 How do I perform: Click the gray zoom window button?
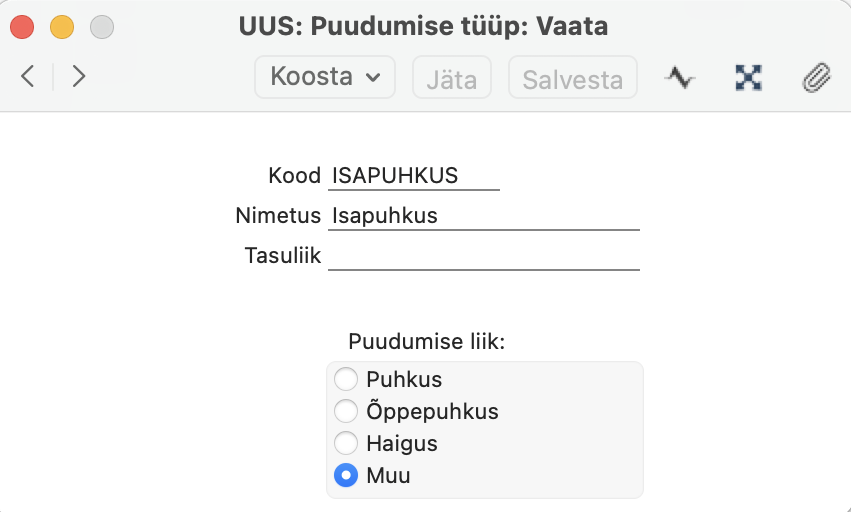(x=102, y=27)
